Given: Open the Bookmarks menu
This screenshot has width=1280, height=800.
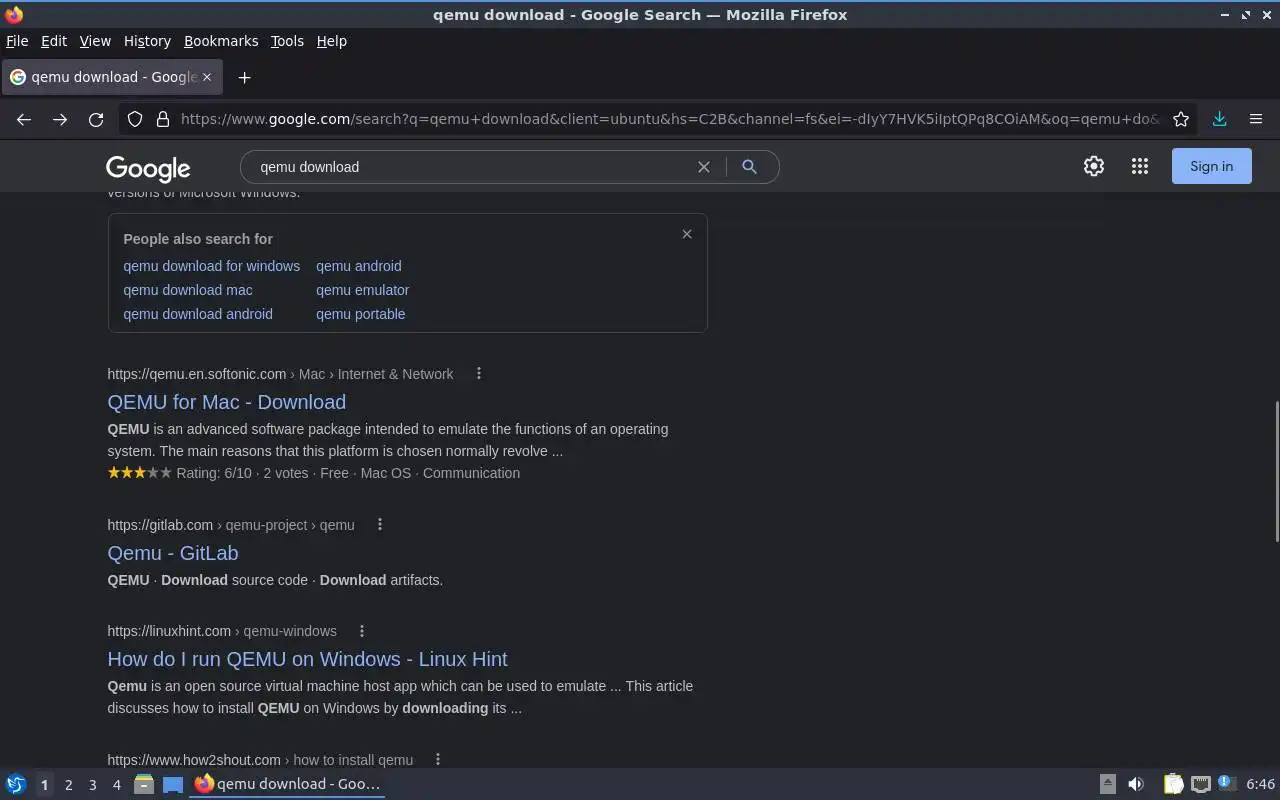Looking at the screenshot, I should tap(221, 41).
